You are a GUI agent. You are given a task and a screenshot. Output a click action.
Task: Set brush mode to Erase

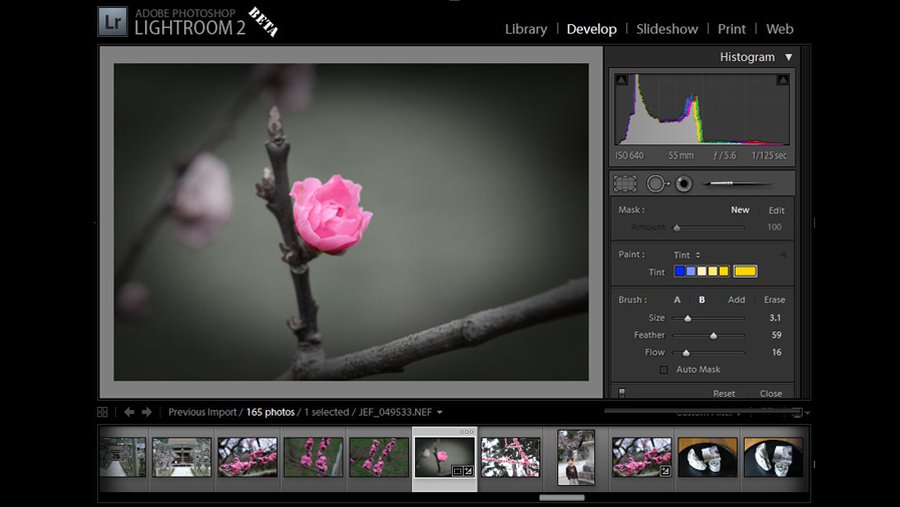(x=774, y=300)
